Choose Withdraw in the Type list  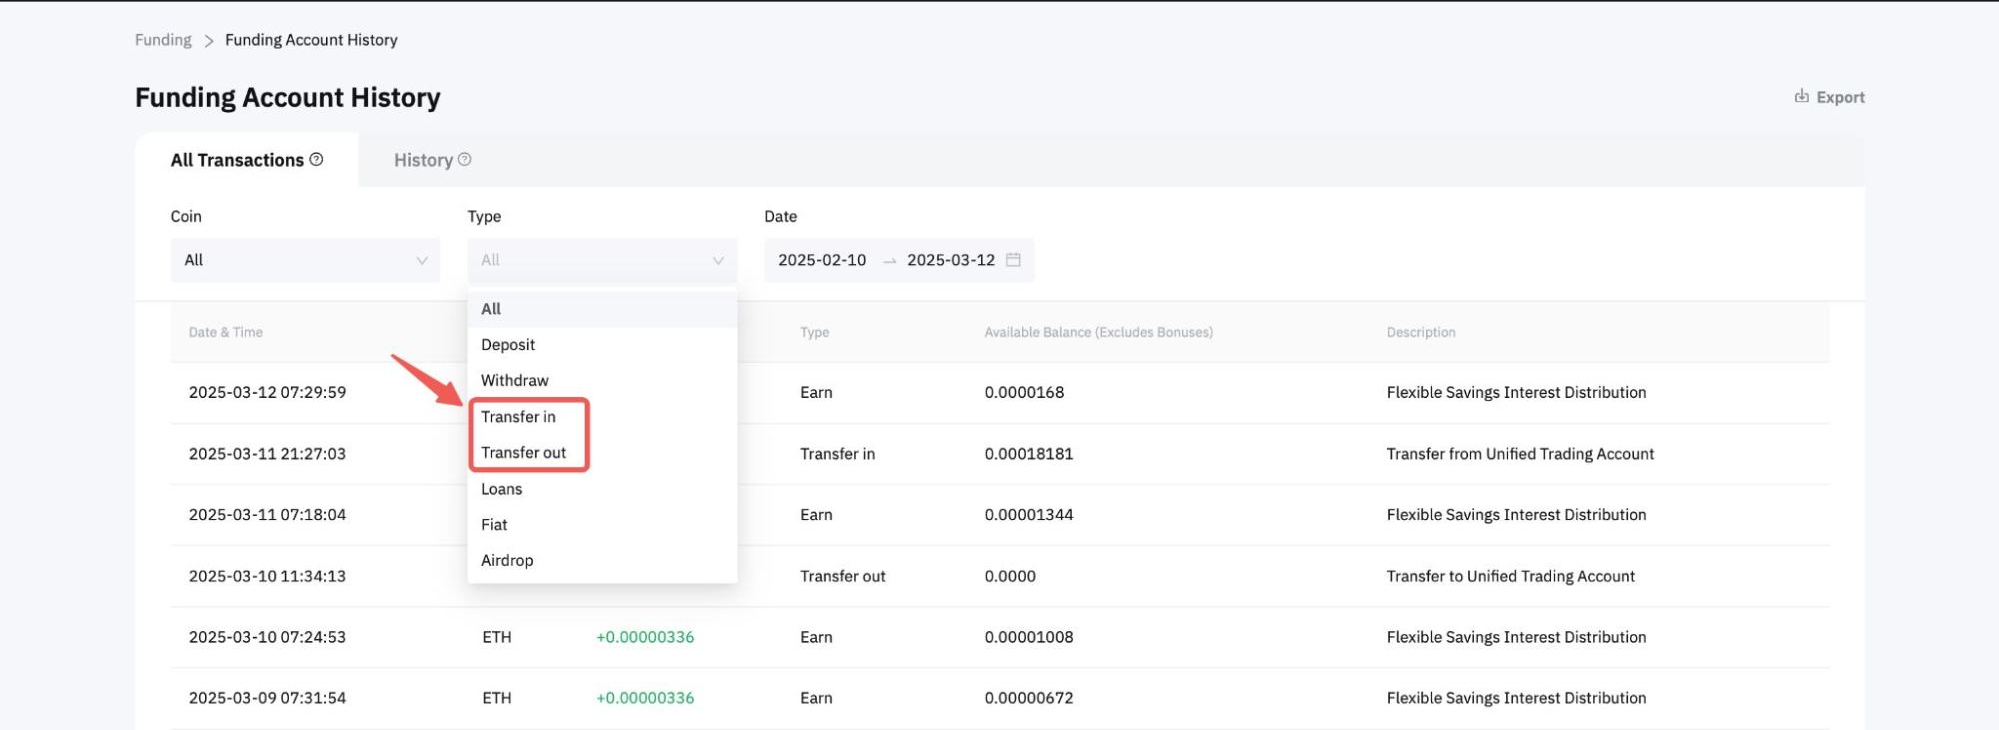(x=514, y=381)
